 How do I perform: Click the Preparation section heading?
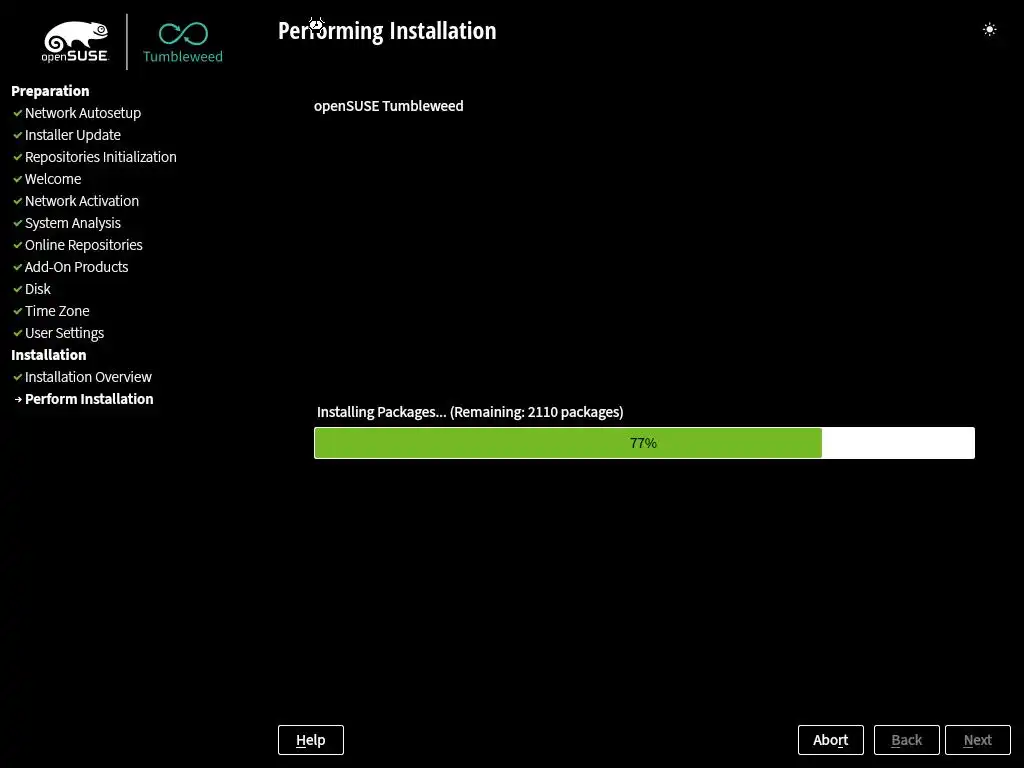point(50,91)
